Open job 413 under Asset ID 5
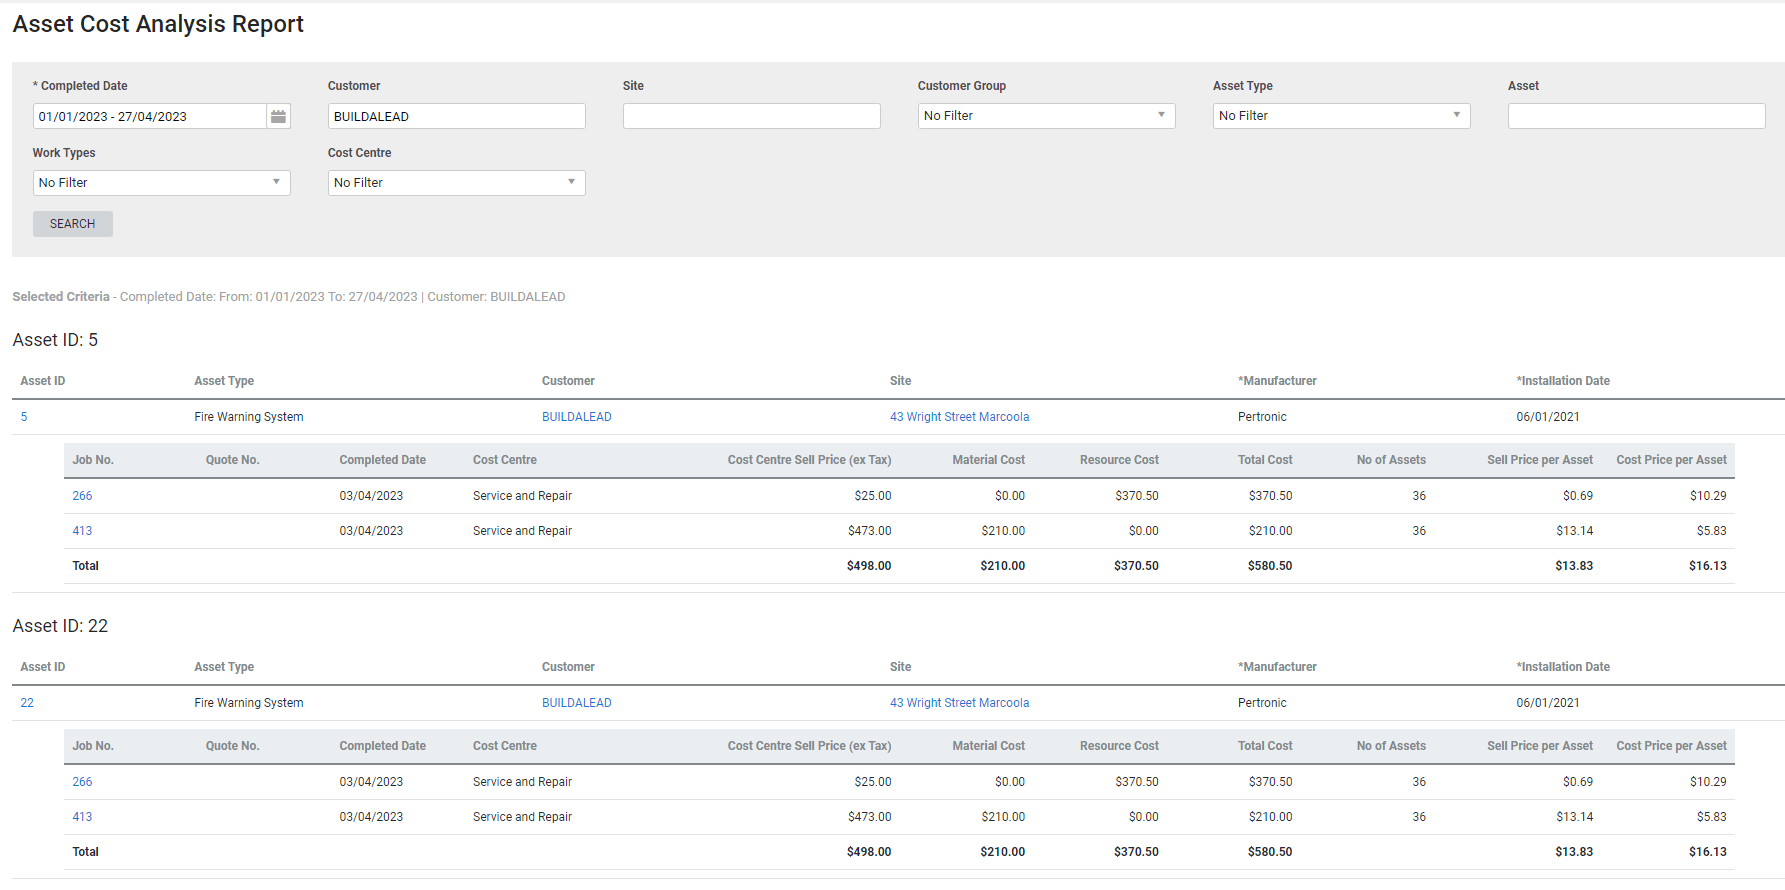This screenshot has height=890, width=1785. click(82, 531)
